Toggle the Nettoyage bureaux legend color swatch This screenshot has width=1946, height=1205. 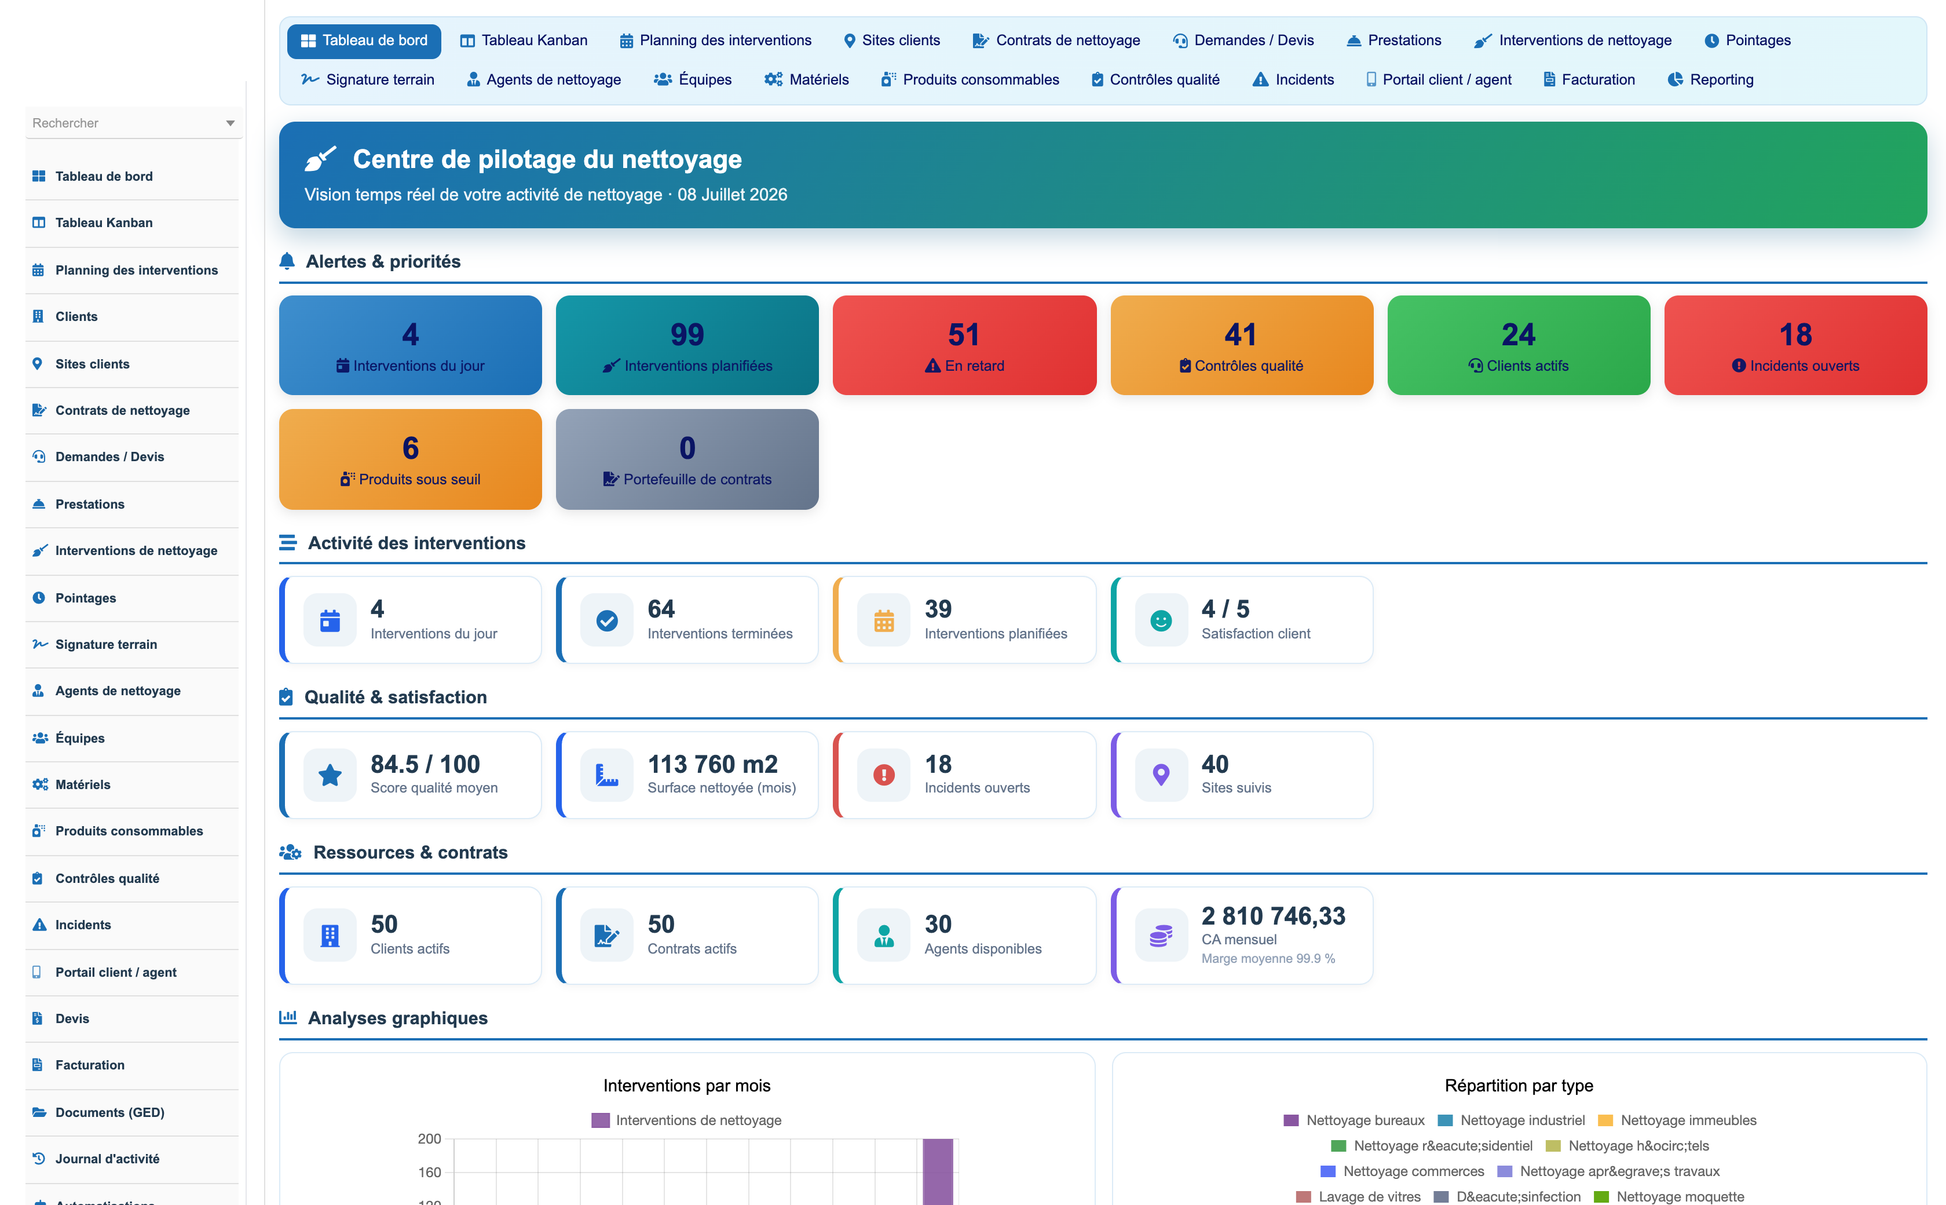(x=1291, y=1120)
